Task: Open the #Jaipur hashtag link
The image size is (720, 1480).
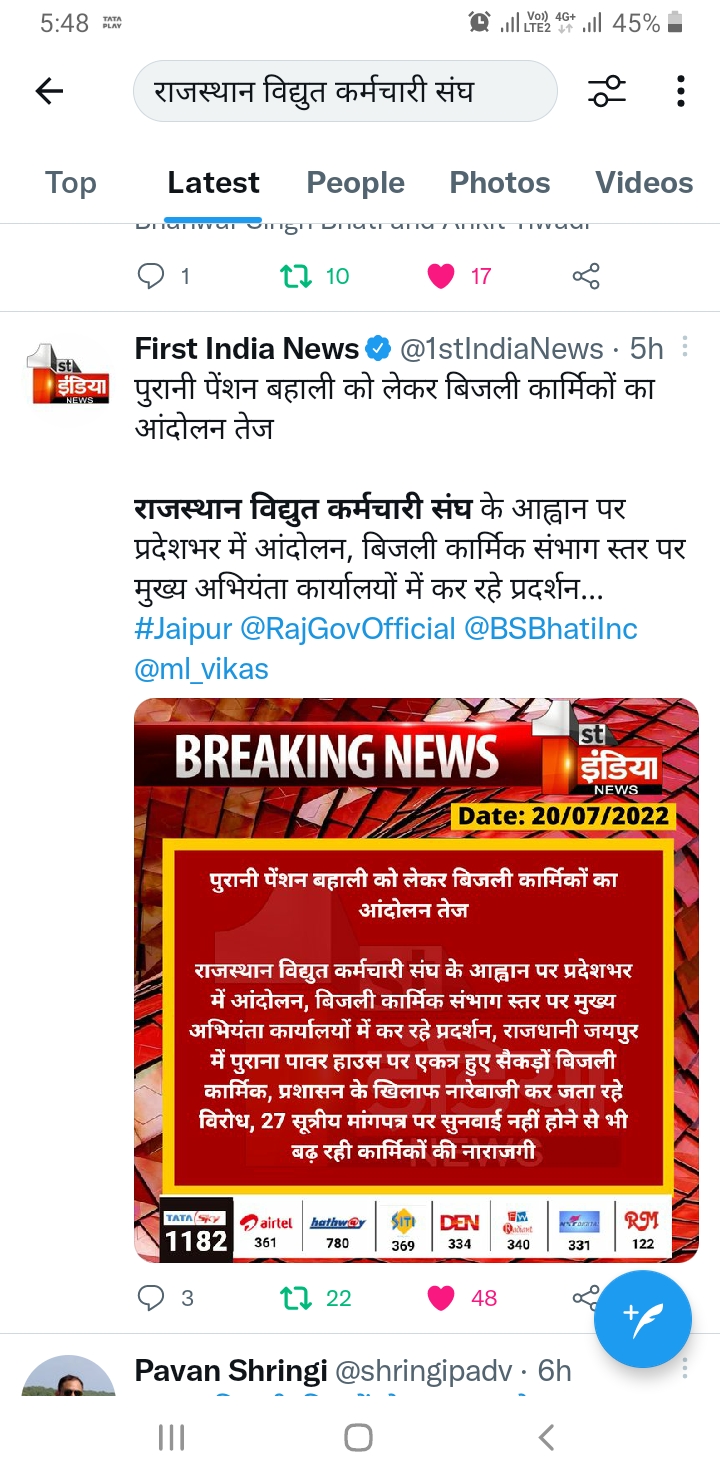Action: (x=183, y=628)
